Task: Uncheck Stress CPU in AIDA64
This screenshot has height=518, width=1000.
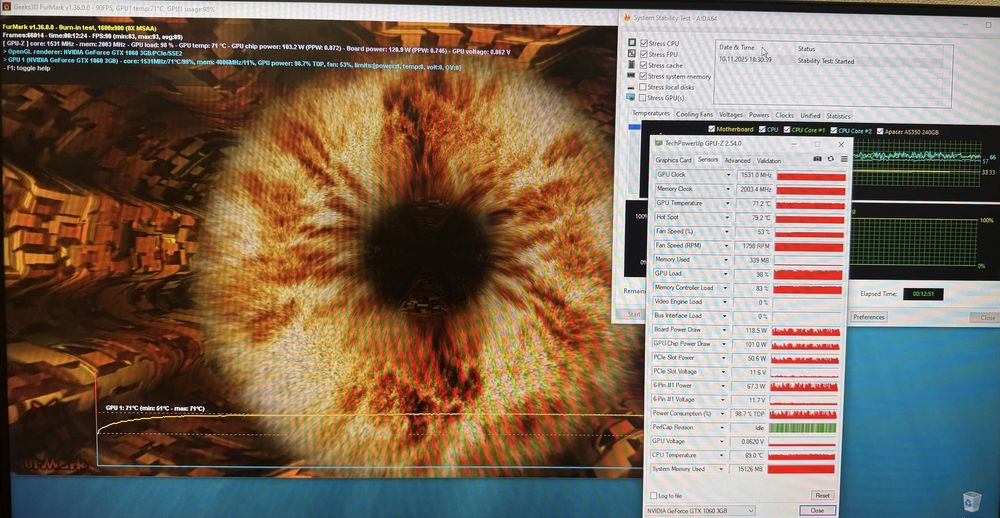Action: [x=643, y=43]
